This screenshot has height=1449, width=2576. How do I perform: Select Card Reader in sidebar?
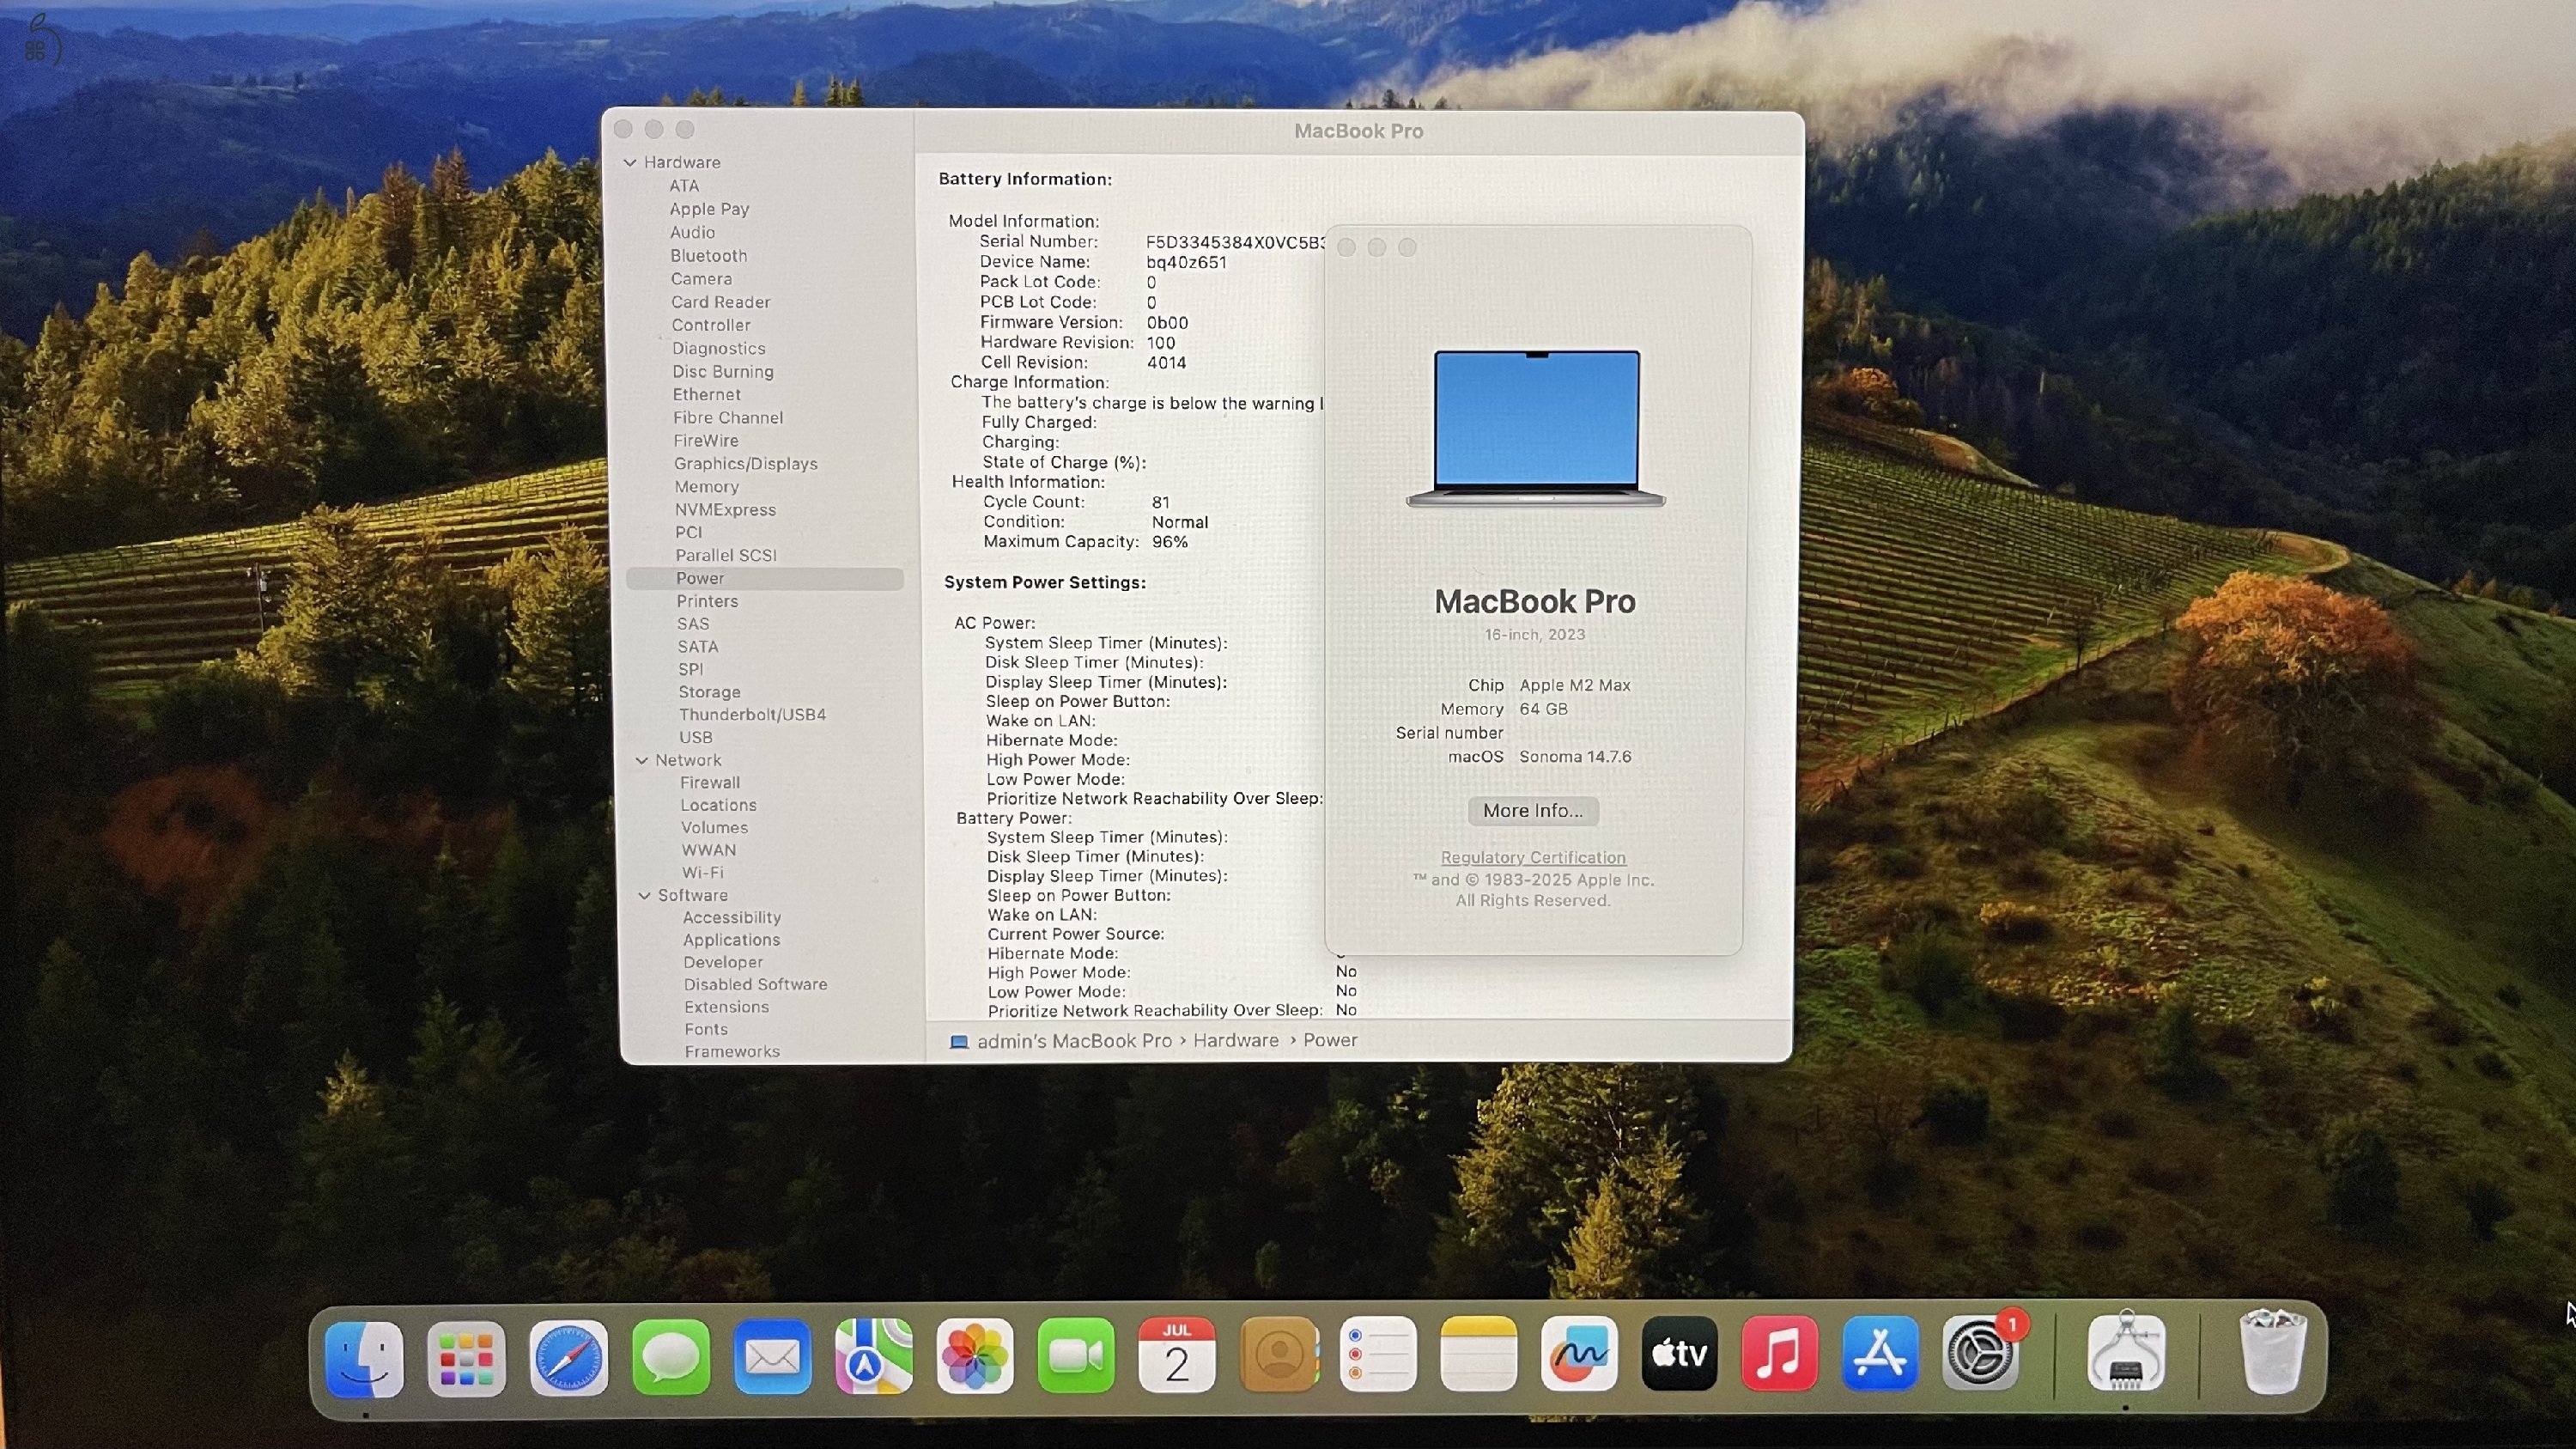pos(720,302)
